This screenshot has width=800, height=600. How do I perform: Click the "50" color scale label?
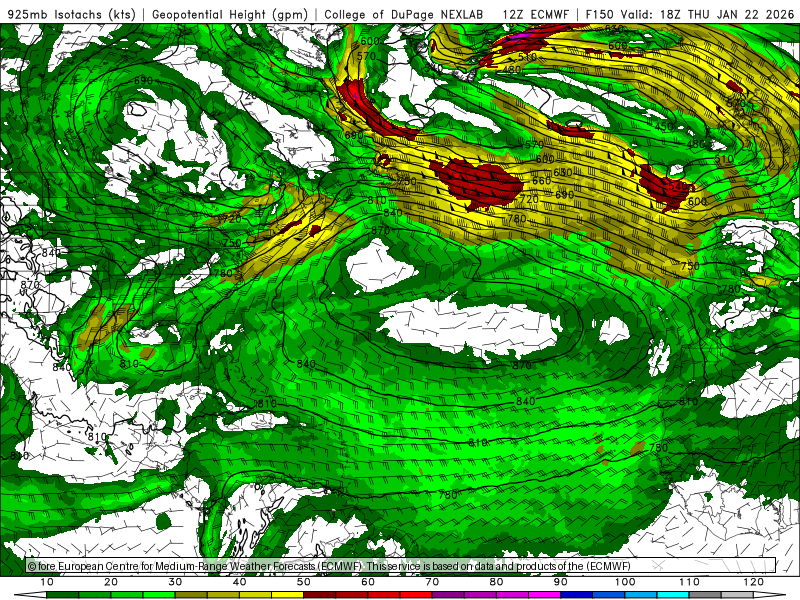tap(304, 582)
